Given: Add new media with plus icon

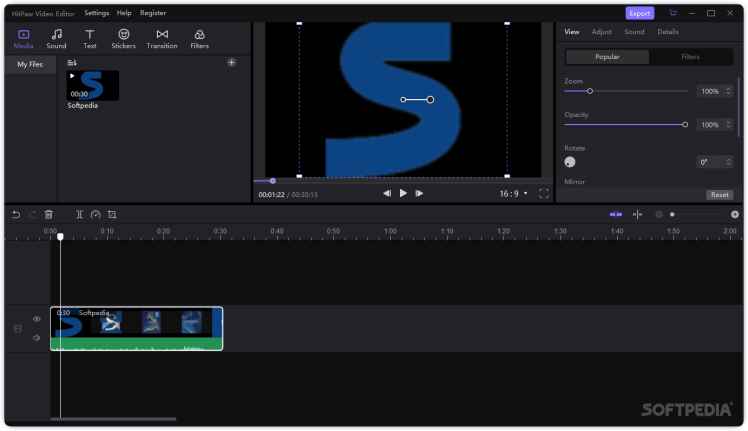Looking at the screenshot, I should (231, 63).
